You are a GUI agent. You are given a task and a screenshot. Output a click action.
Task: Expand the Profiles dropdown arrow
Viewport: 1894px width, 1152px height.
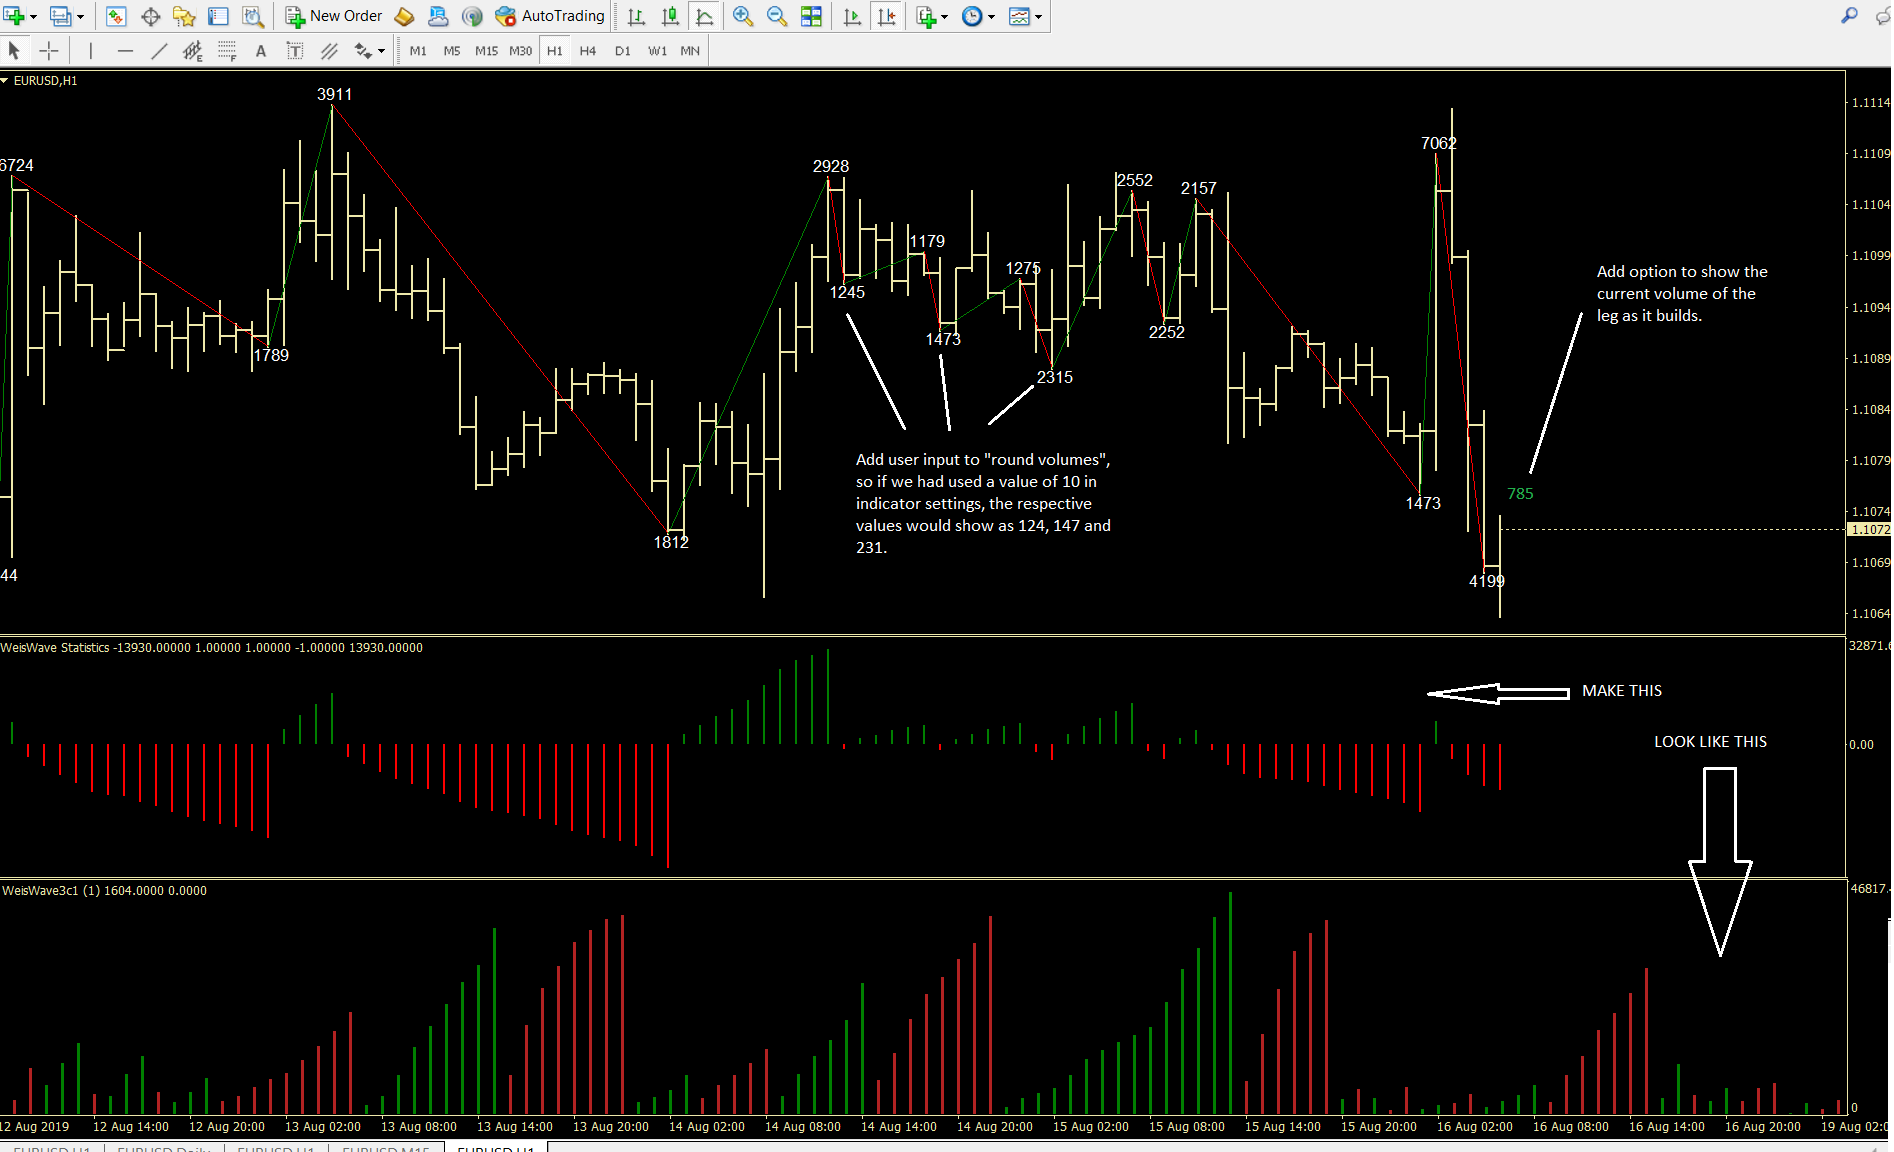click(x=81, y=17)
